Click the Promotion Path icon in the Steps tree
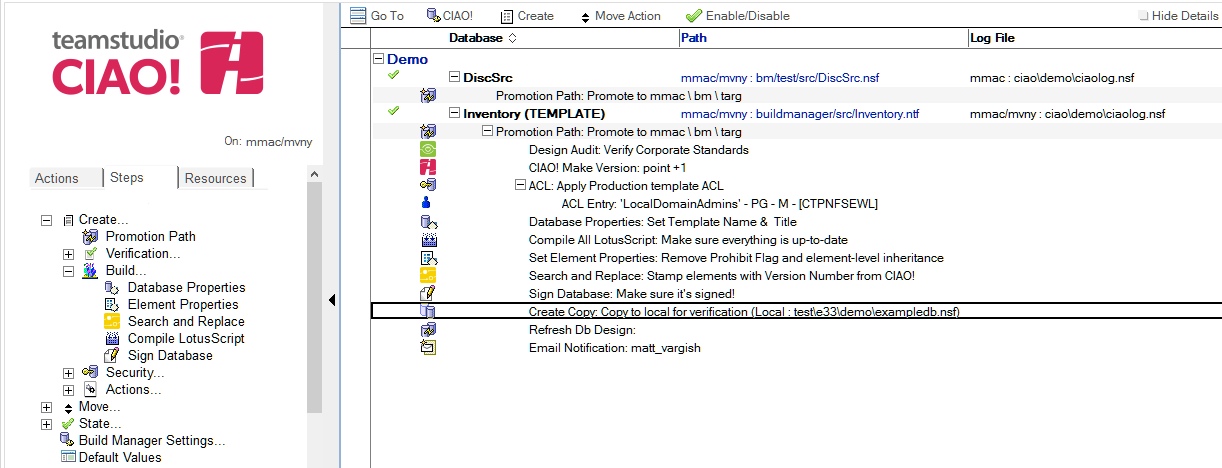1222x468 pixels. [x=90, y=237]
